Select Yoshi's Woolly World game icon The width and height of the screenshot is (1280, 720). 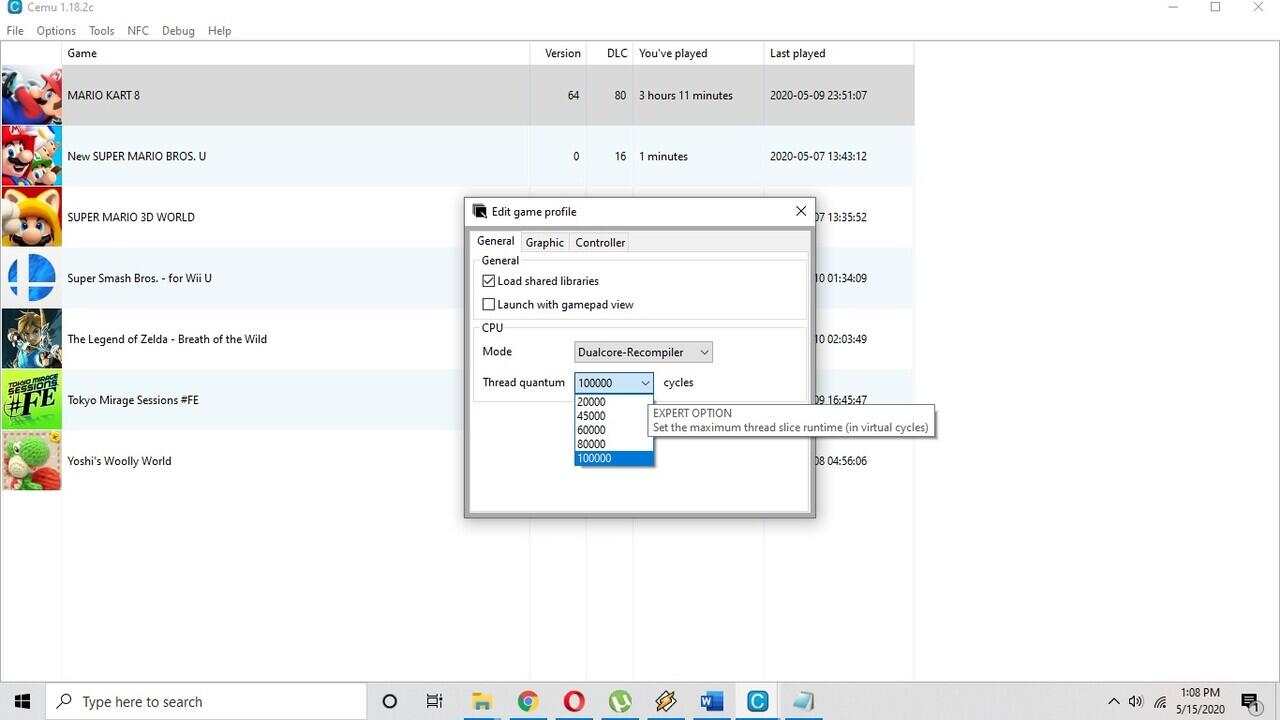coord(32,461)
